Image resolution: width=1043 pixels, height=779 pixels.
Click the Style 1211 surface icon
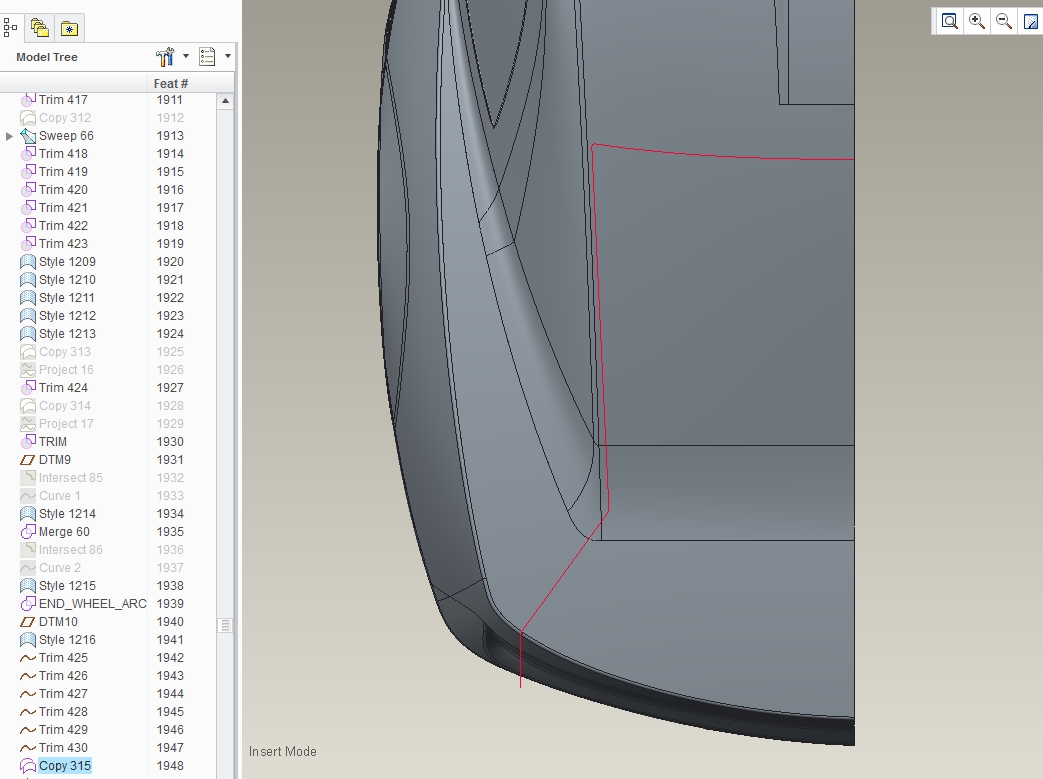pos(28,297)
